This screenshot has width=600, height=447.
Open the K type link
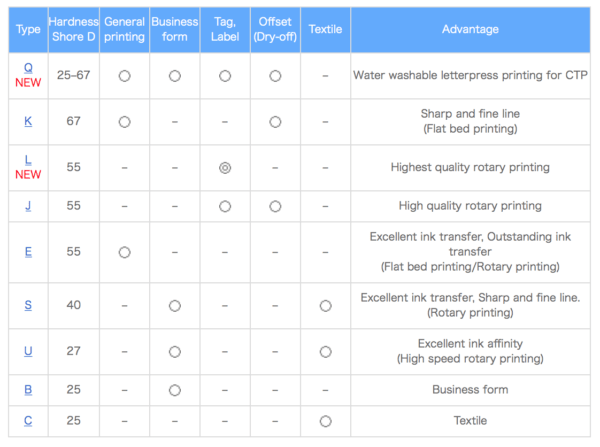point(28,121)
